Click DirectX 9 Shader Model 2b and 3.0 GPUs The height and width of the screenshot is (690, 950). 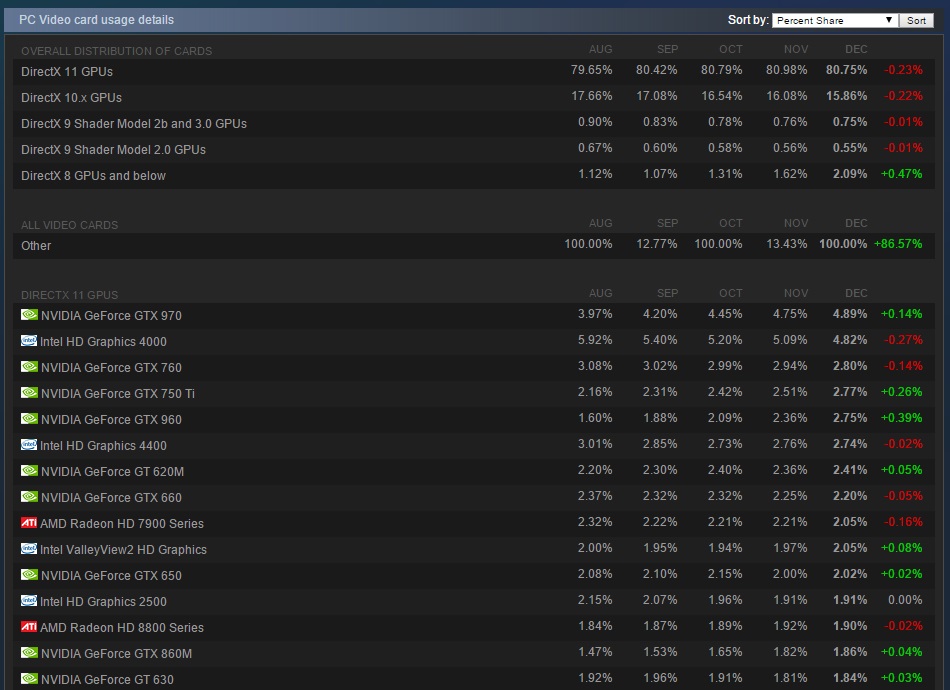pyautogui.click(x=134, y=124)
